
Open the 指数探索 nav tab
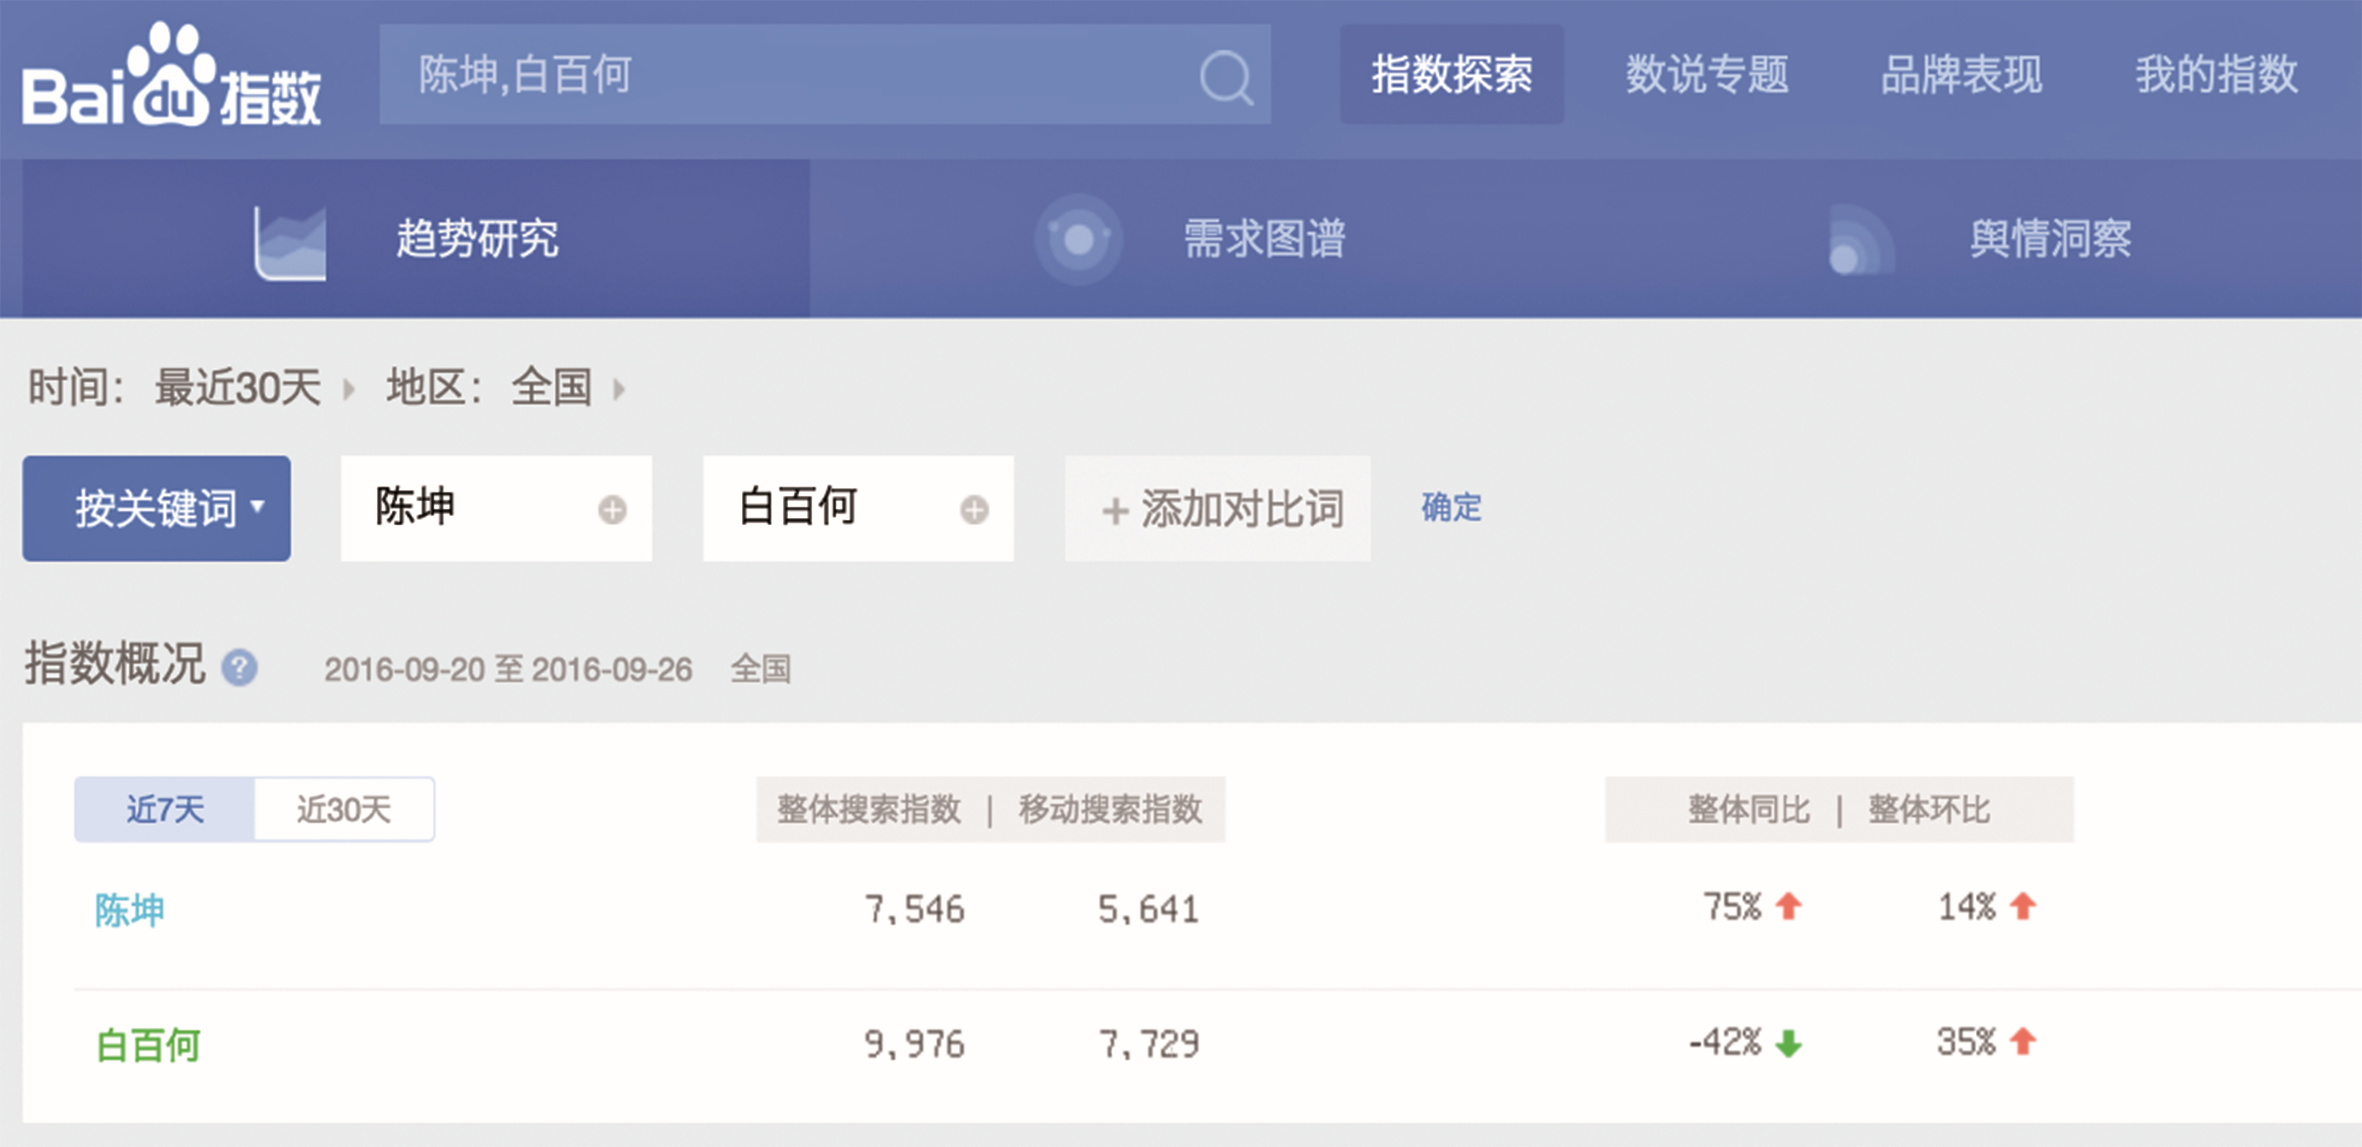point(1452,75)
